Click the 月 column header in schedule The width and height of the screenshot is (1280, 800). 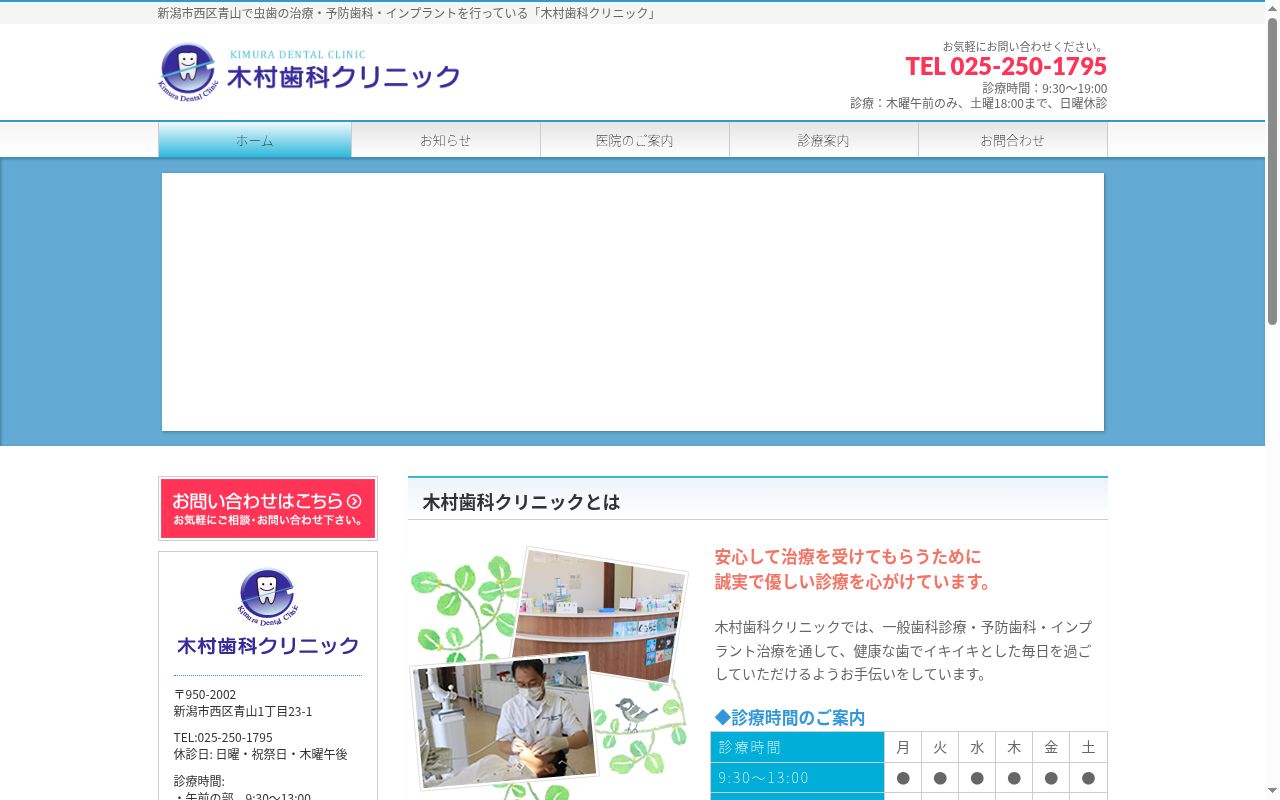click(x=903, y=747)
